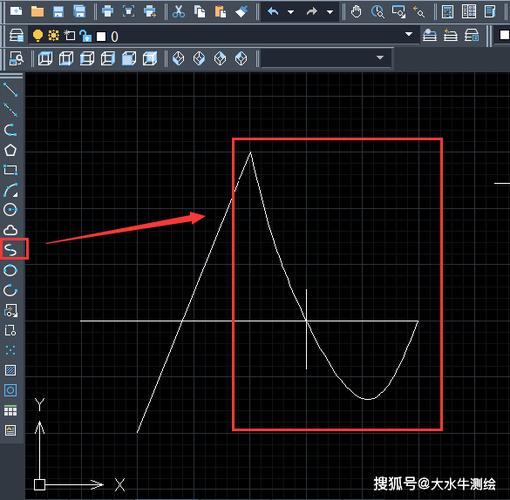
Task: Switch to 2D Wireframe visual style
Action: [45, 59]
